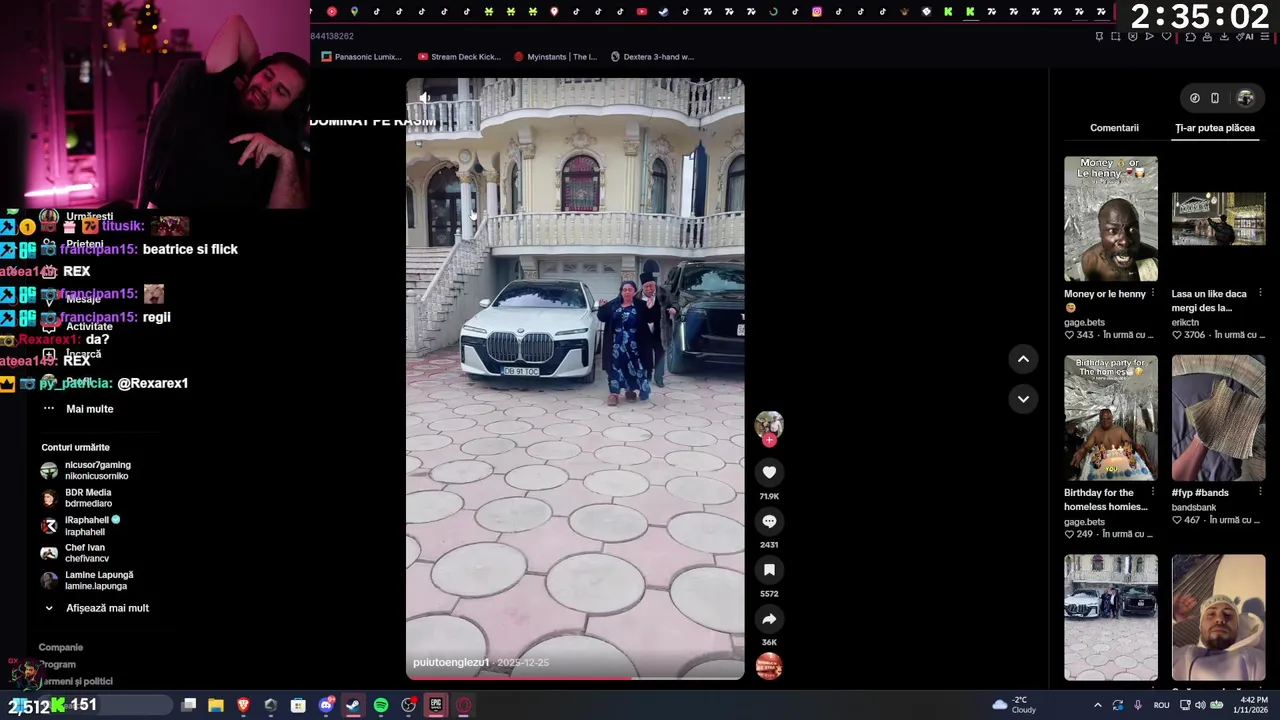Image resolution: width=1280 pixels, height=720 pixels.
Task: Open the Companie footer link
Action: pos(61,647)
